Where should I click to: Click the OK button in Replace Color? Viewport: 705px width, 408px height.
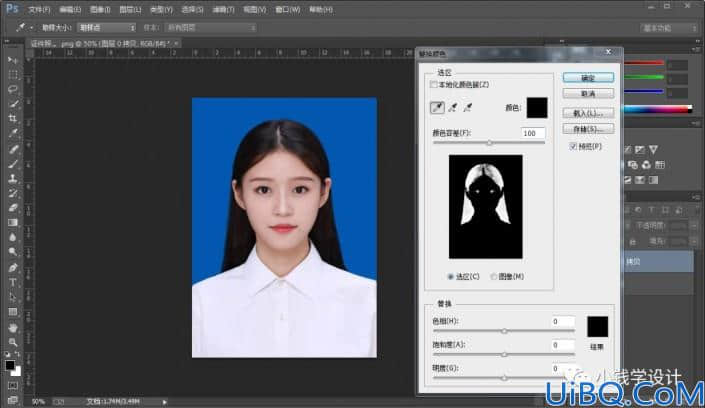point(588,78)
